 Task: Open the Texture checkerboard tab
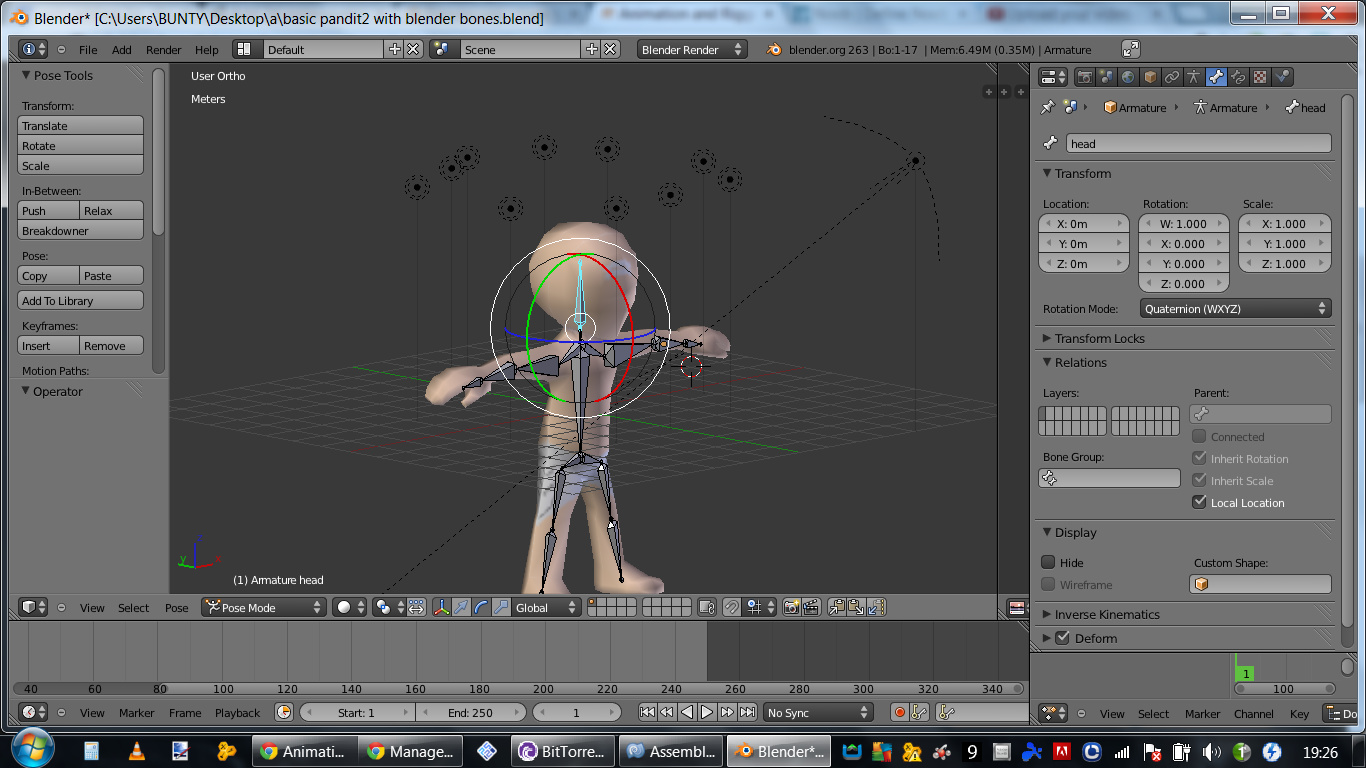pyautogui.click(x=1260, y=77)
